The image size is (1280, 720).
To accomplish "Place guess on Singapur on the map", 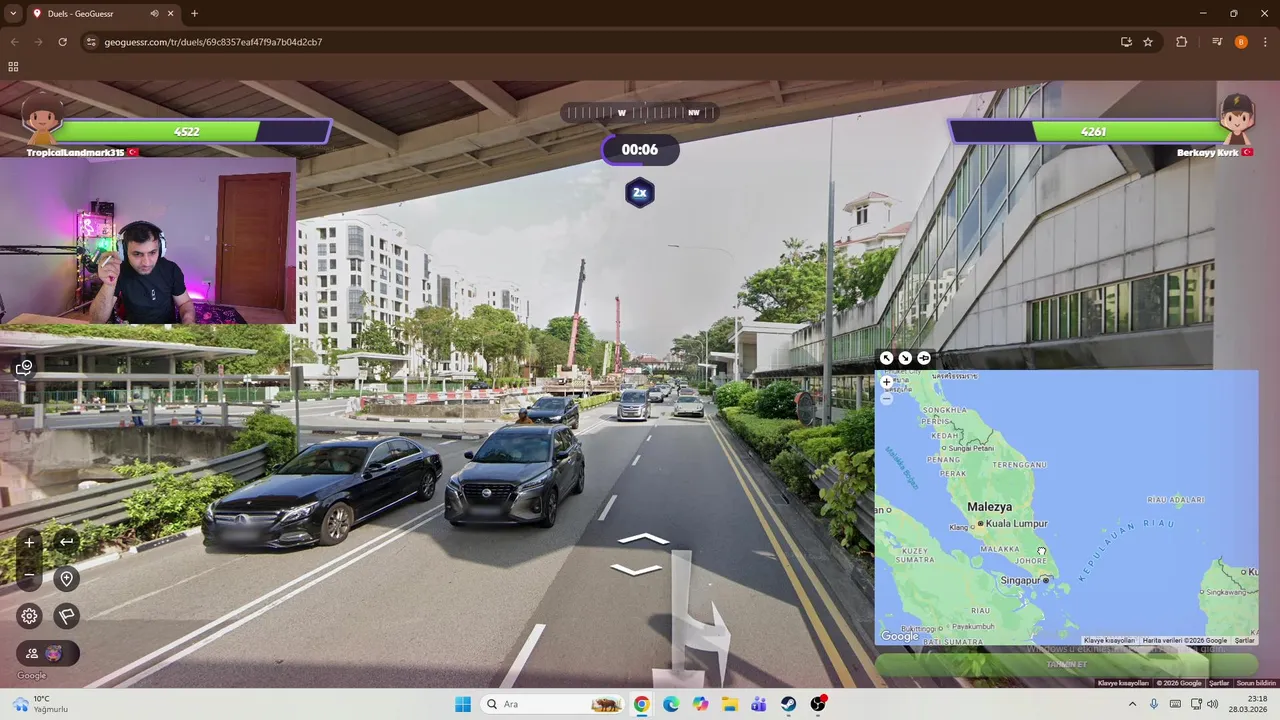I will [x=1046, y=580].
